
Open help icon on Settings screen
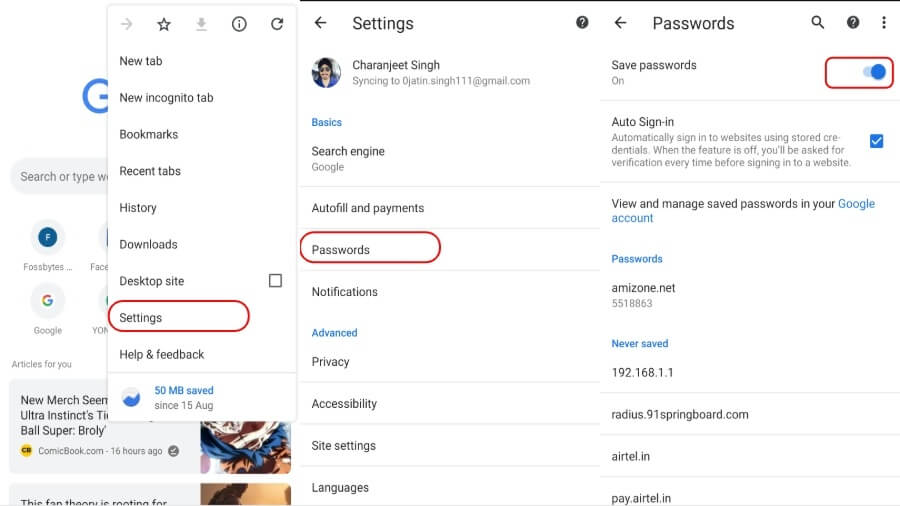[x=582, y=23]
